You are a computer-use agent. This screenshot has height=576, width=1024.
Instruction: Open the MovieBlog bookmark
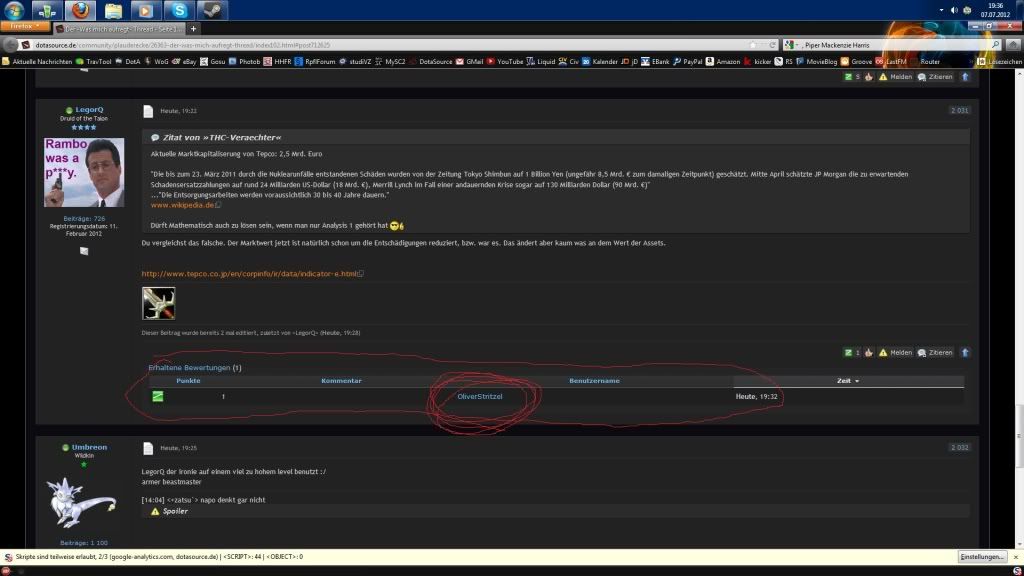(817, 61)
